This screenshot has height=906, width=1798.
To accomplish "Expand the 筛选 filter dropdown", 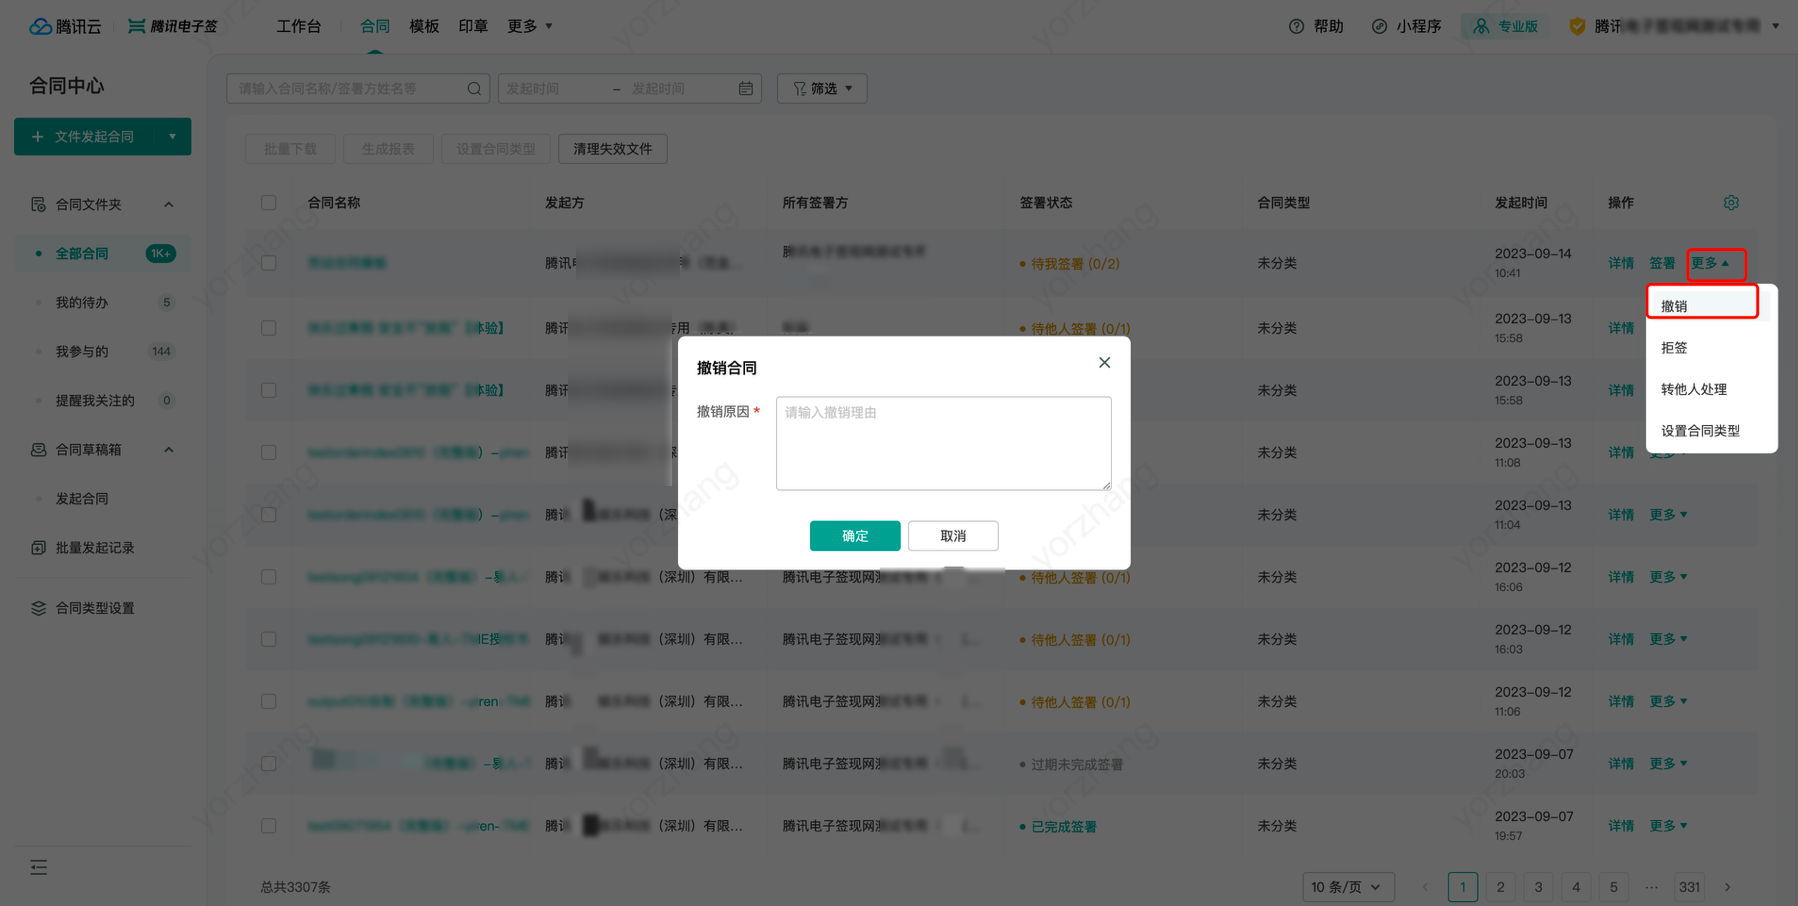I will point(822,89).
